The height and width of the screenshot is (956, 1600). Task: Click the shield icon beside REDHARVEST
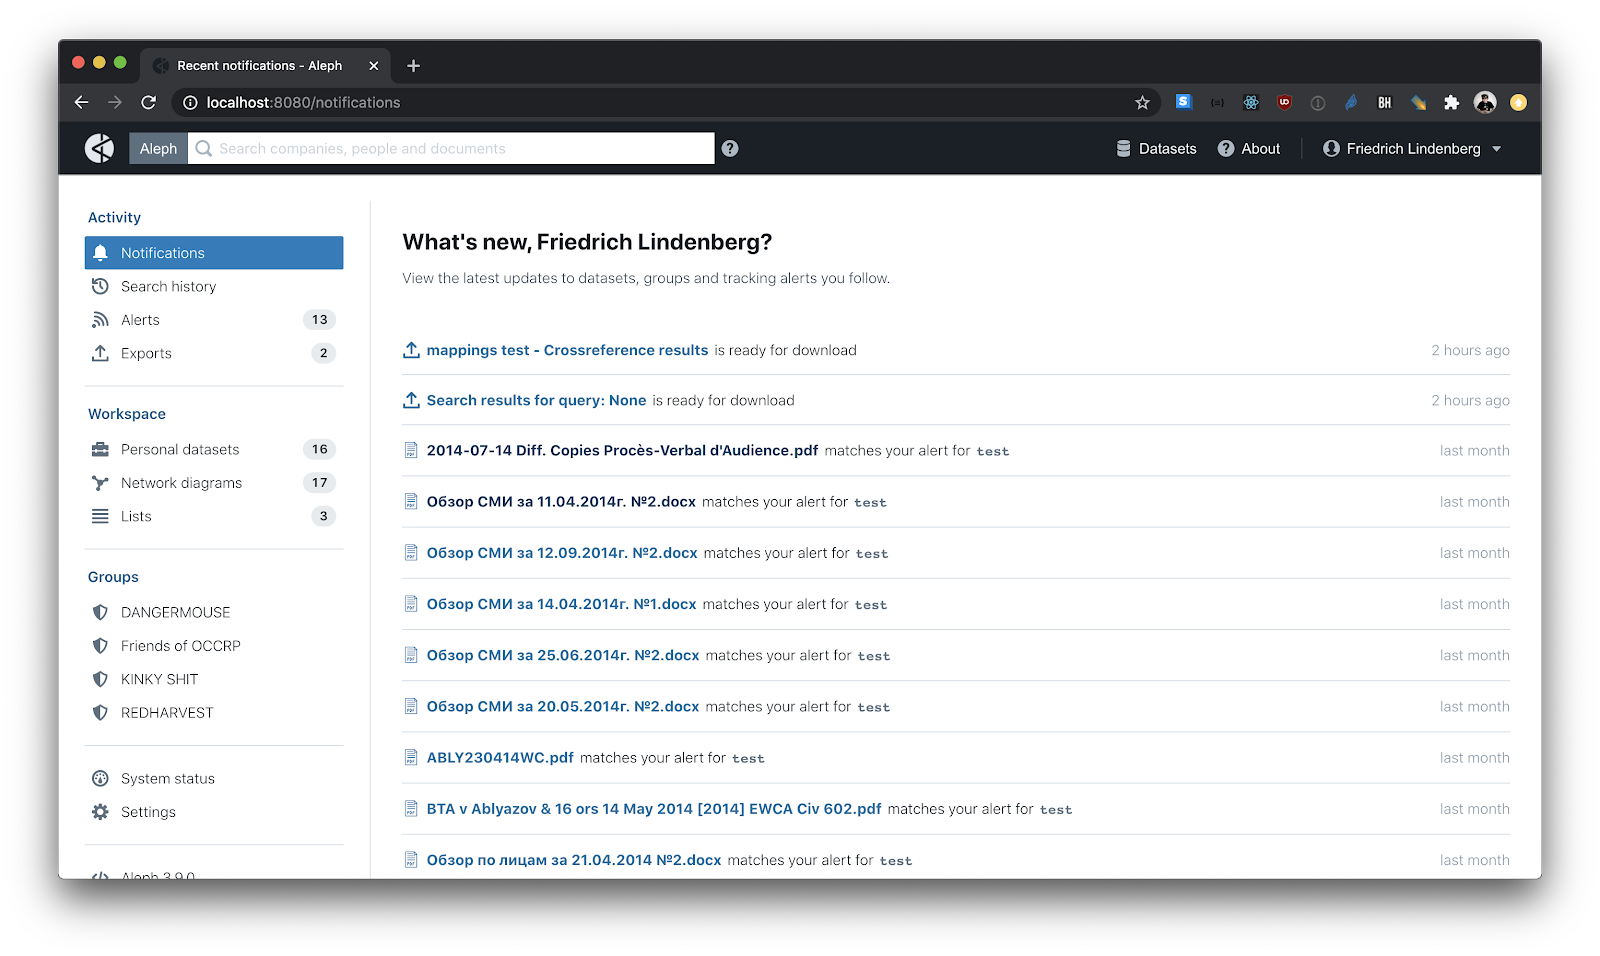[x=100, y=713]
